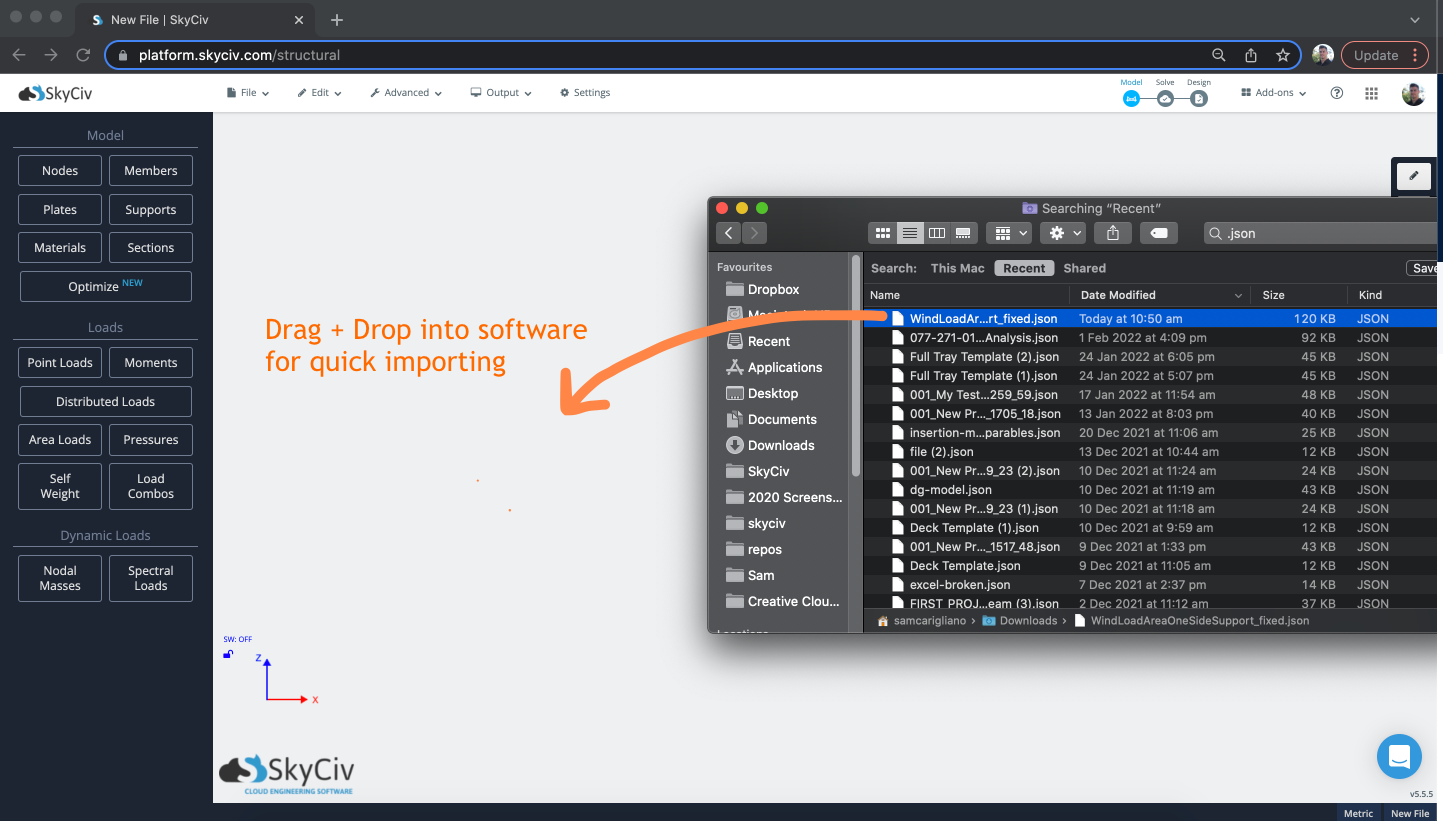The height and width of the screenshot is (821, 1443).
Task: Open the Finder action gear dropdown
Action: [x=1063, y=232]
